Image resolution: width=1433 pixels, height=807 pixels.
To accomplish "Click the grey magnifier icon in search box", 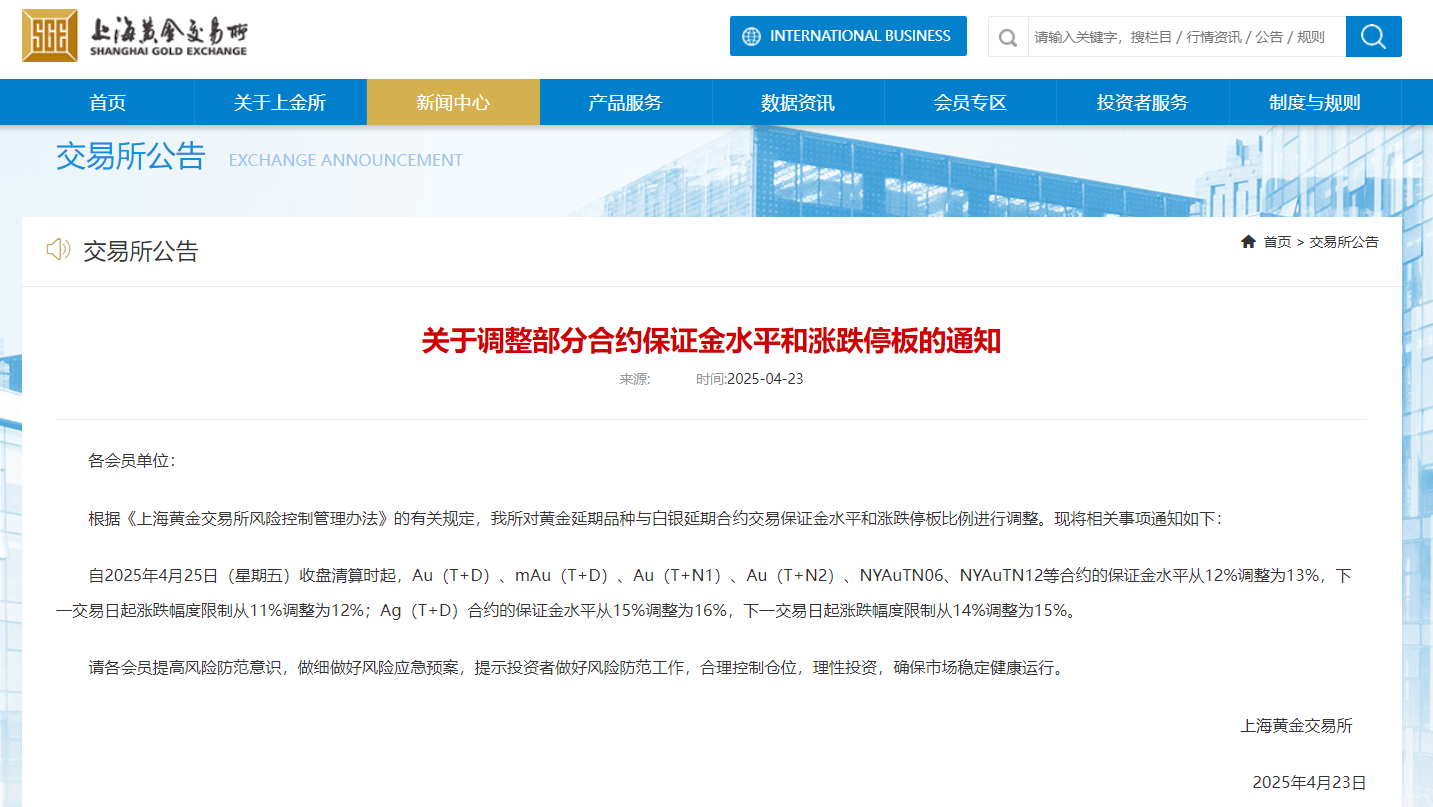I will pyautogui.click(x=1008, y=38).
